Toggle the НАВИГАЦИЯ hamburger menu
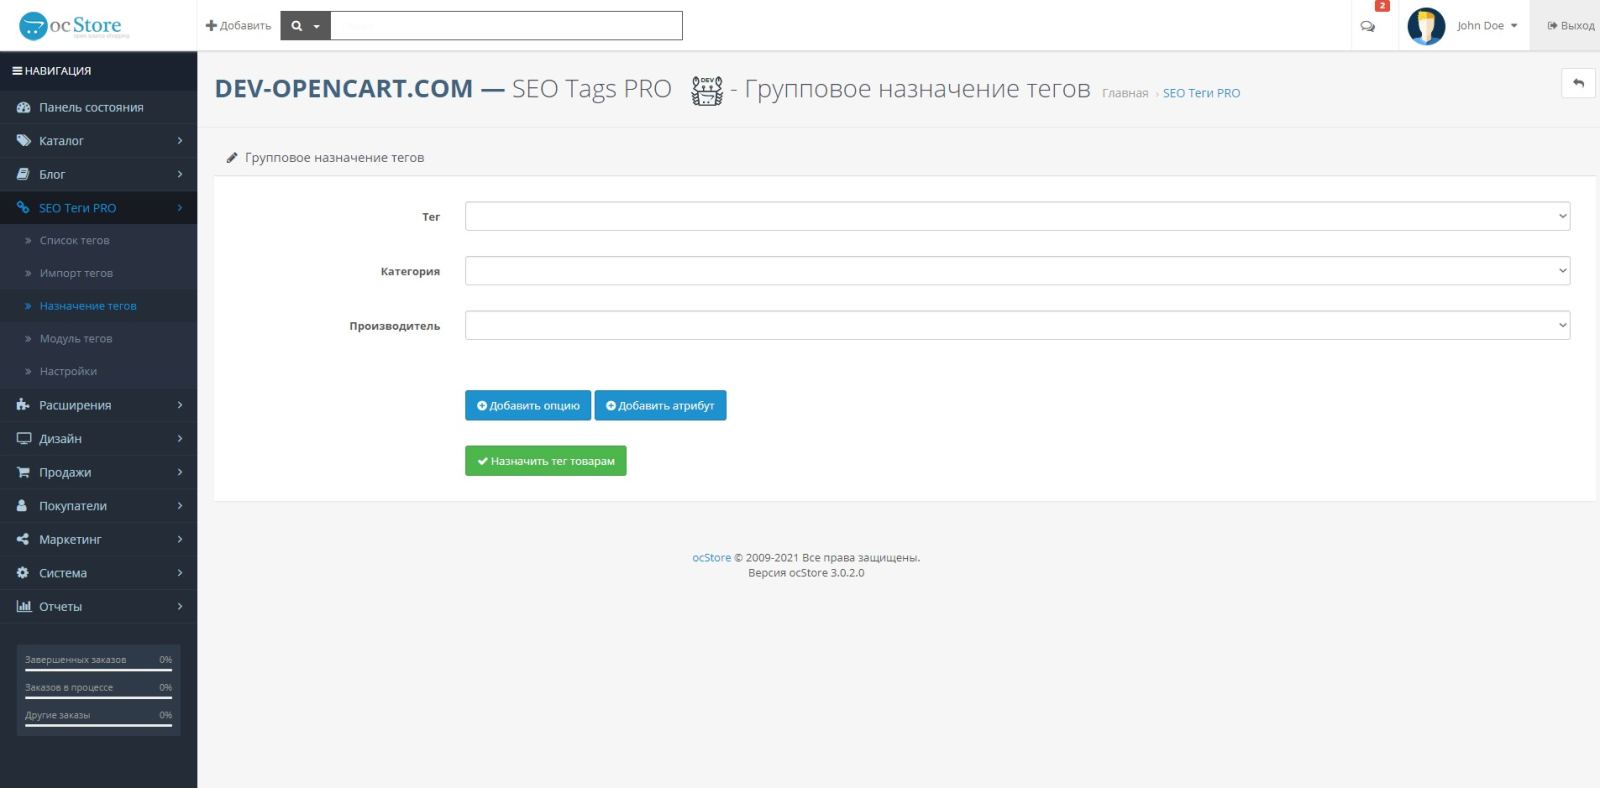The width and height of the screenshot is (1600, 789). (x=17, y=71)
